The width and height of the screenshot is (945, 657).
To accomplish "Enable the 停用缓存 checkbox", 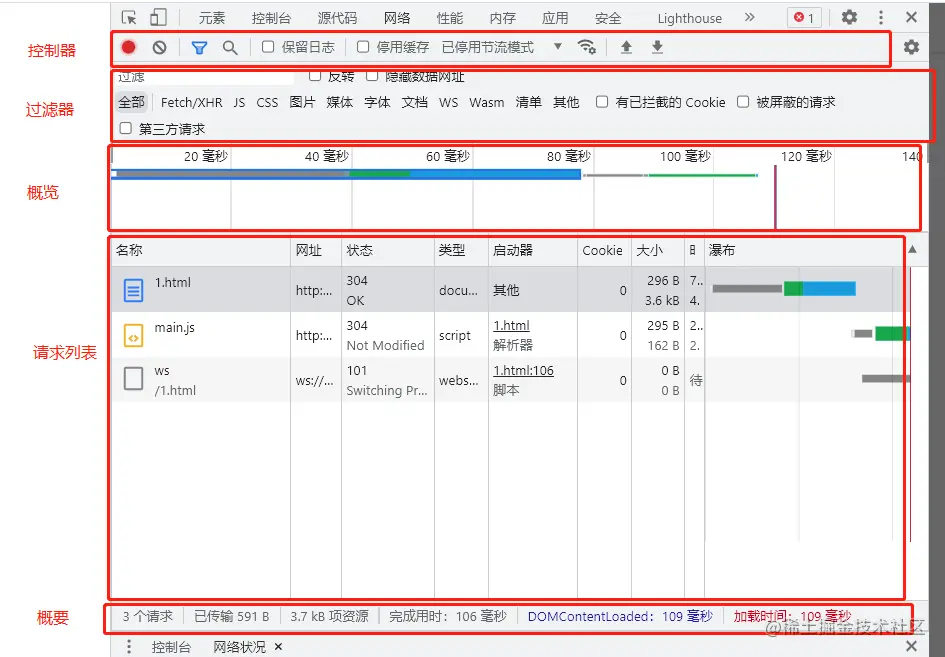I will [x=363, y=46].
